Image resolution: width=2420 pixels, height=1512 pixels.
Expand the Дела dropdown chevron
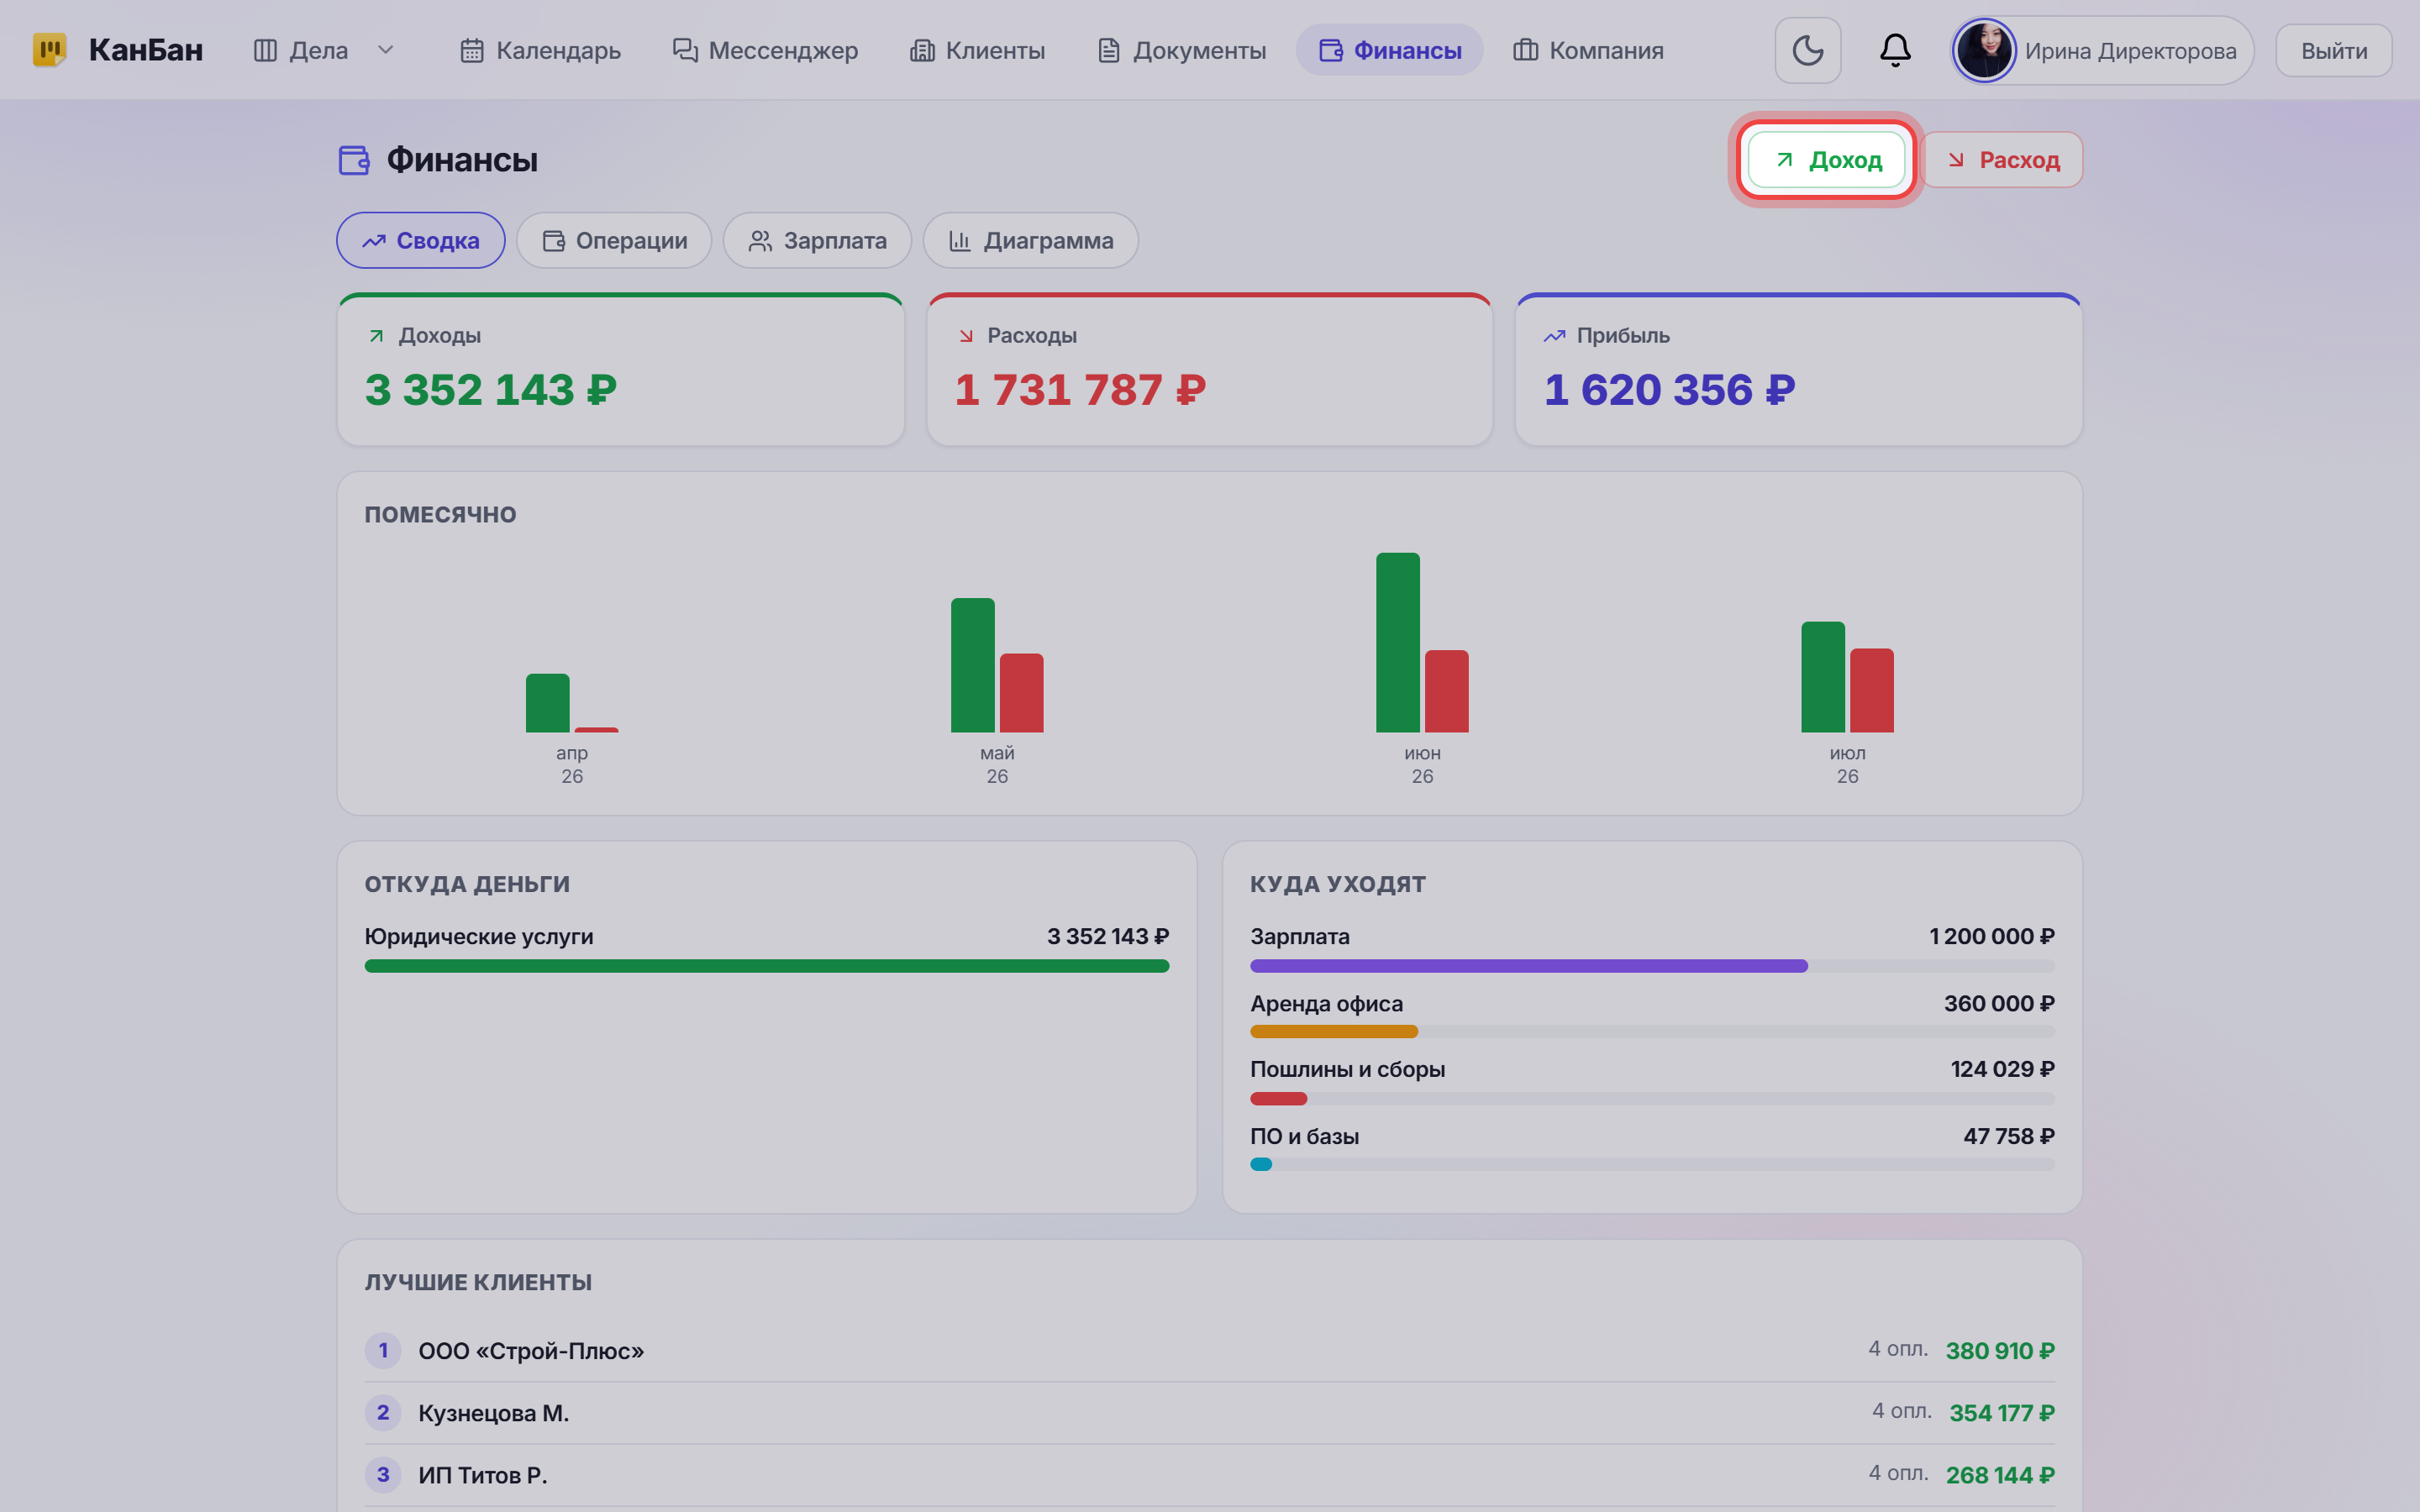386,50
